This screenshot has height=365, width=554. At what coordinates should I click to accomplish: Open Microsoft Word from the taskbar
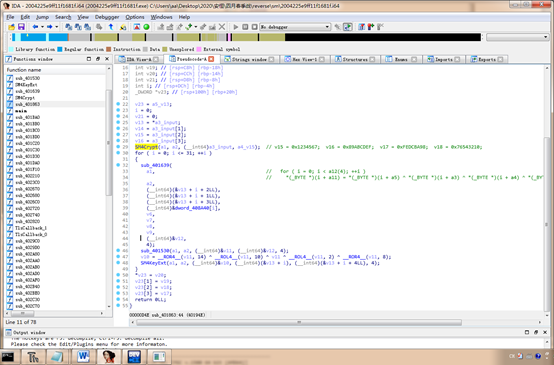83,357
